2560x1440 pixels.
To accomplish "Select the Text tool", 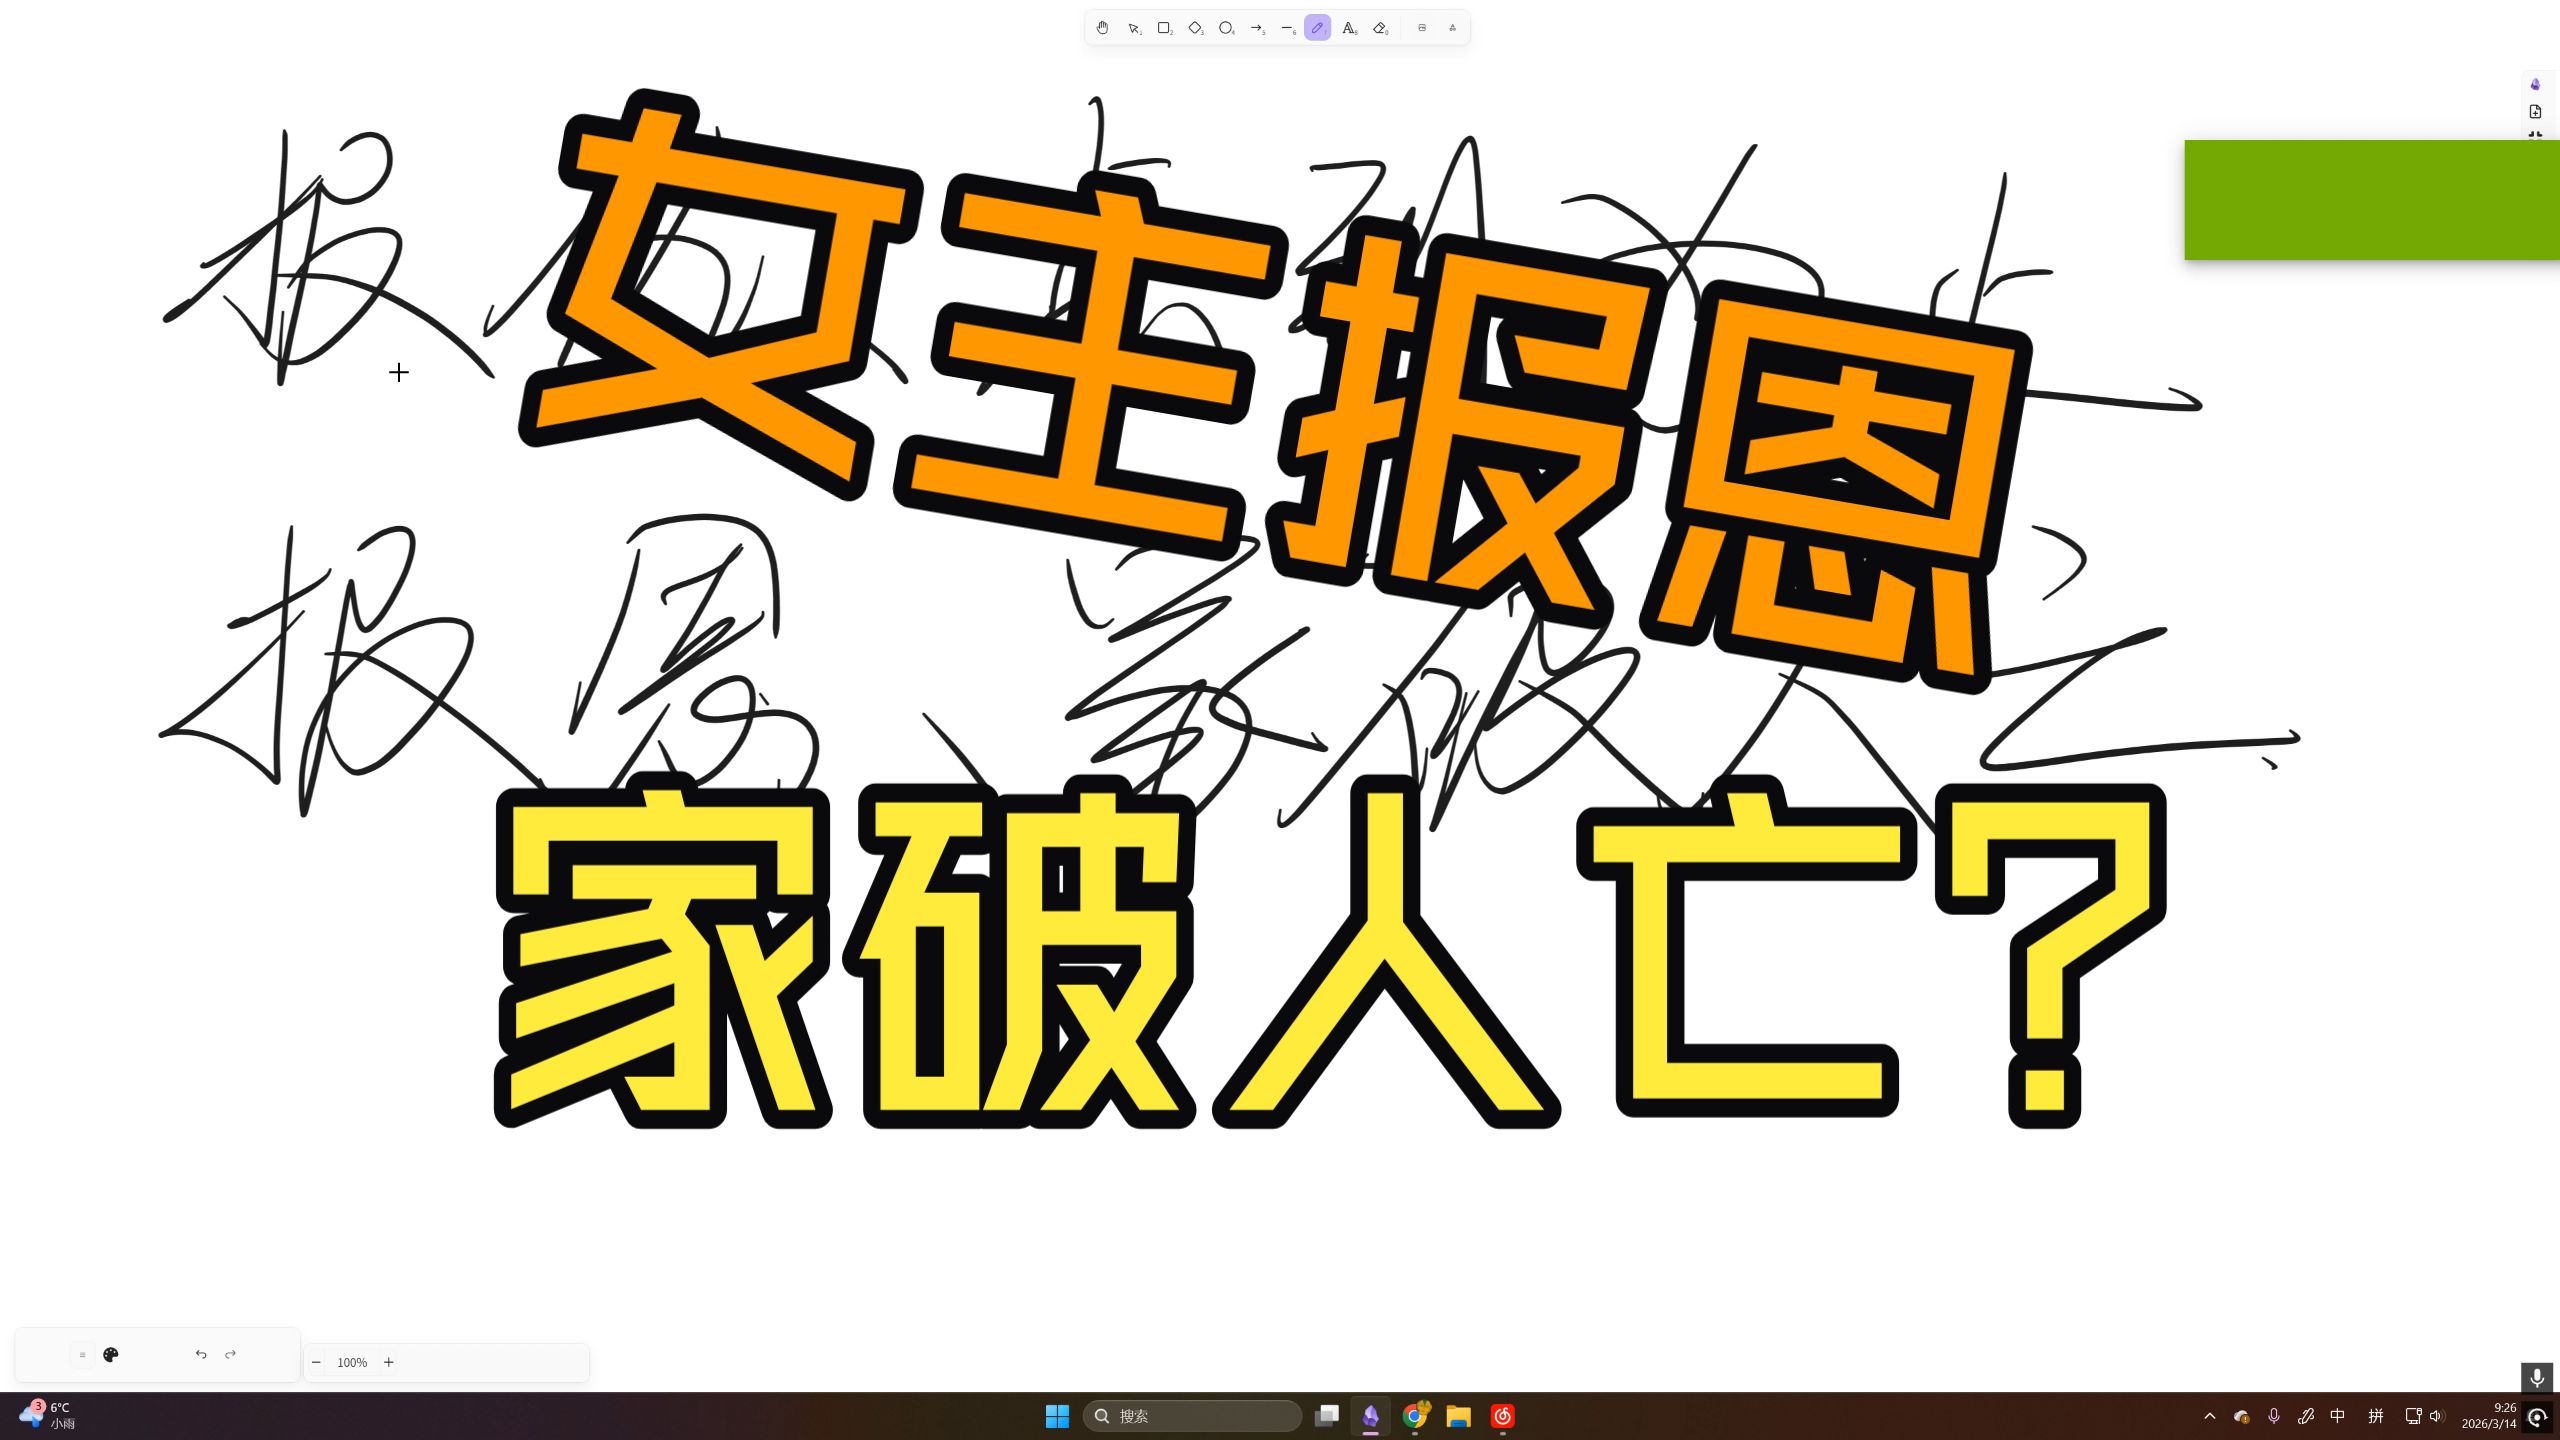I will click(1349, 27).
